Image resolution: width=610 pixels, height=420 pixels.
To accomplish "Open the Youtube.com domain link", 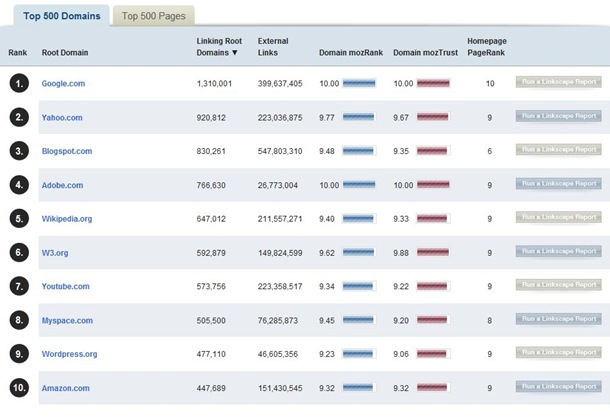I will click(x=65, y=286).
